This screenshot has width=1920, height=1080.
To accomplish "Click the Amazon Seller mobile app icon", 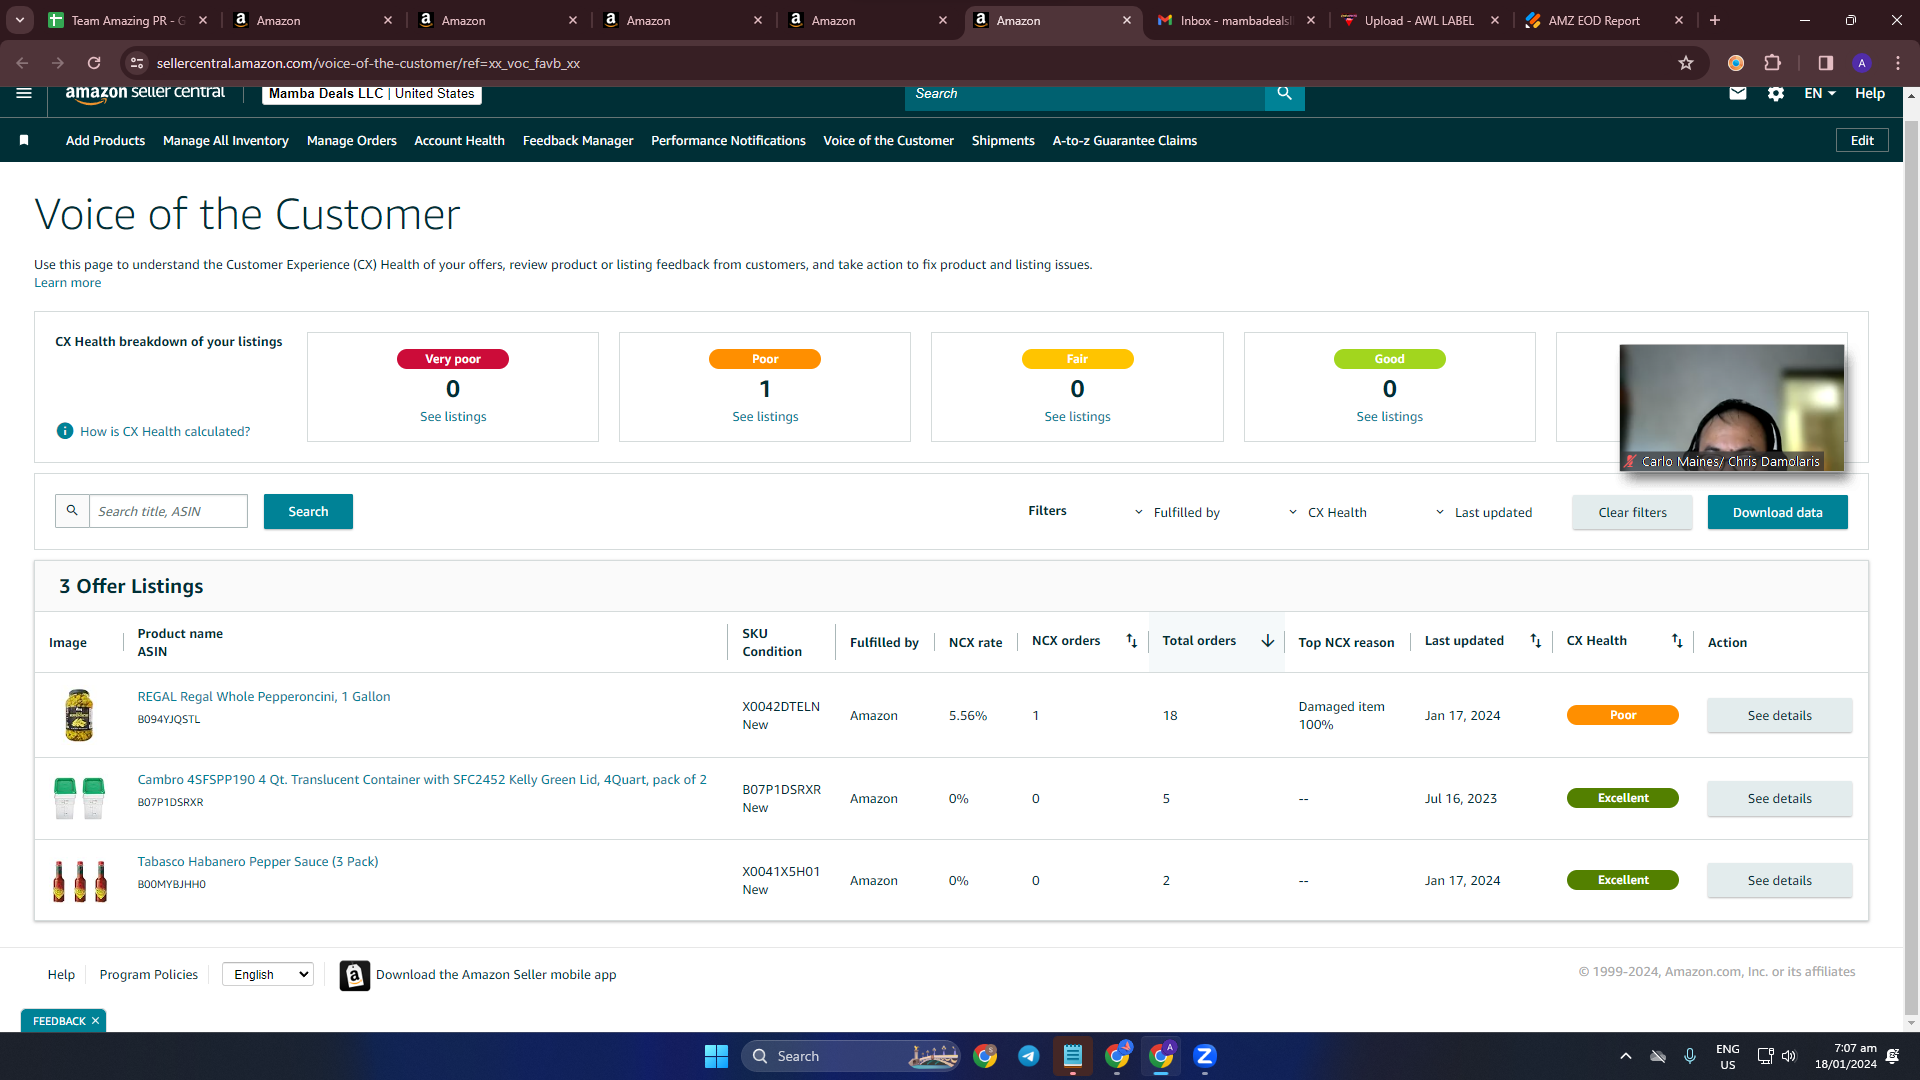I will pos(355,975).
